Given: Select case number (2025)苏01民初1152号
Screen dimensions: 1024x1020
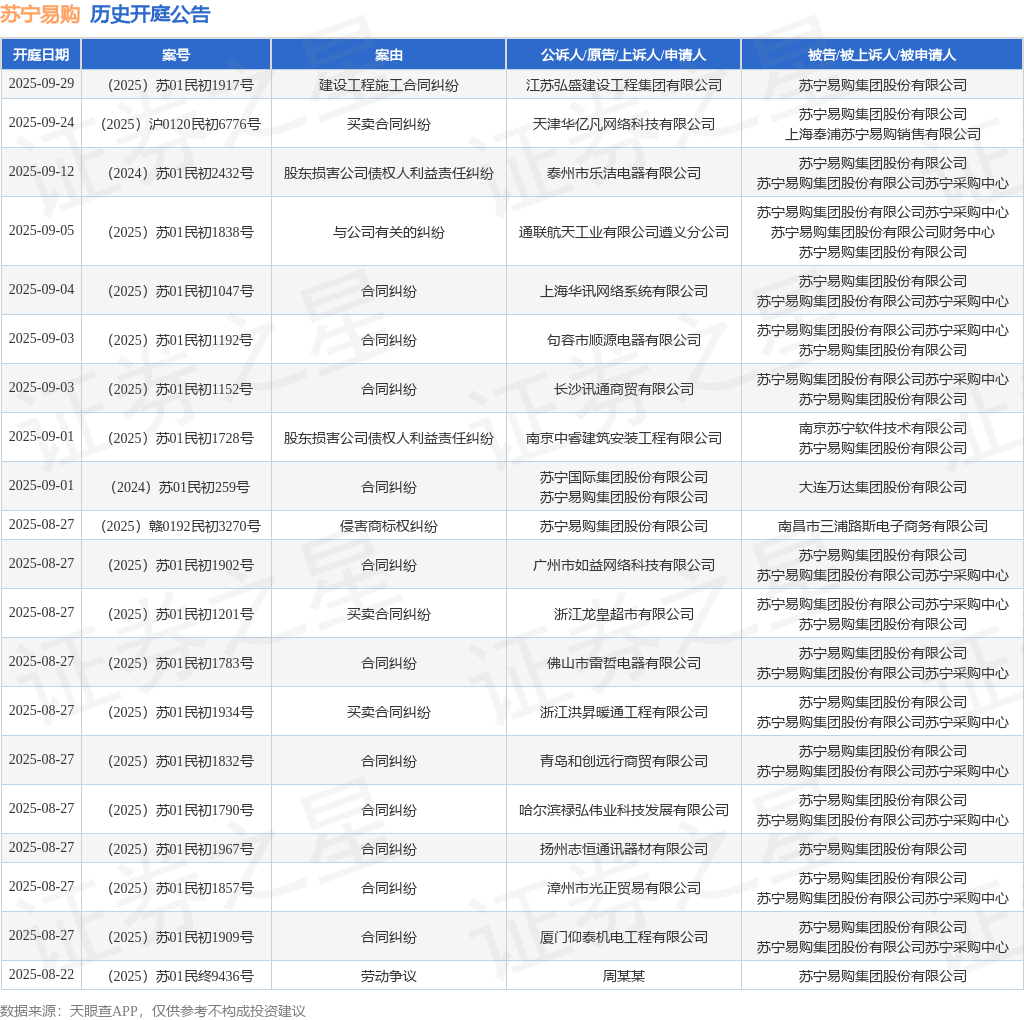Looking at the screenshot, I should tap(181, 389).
